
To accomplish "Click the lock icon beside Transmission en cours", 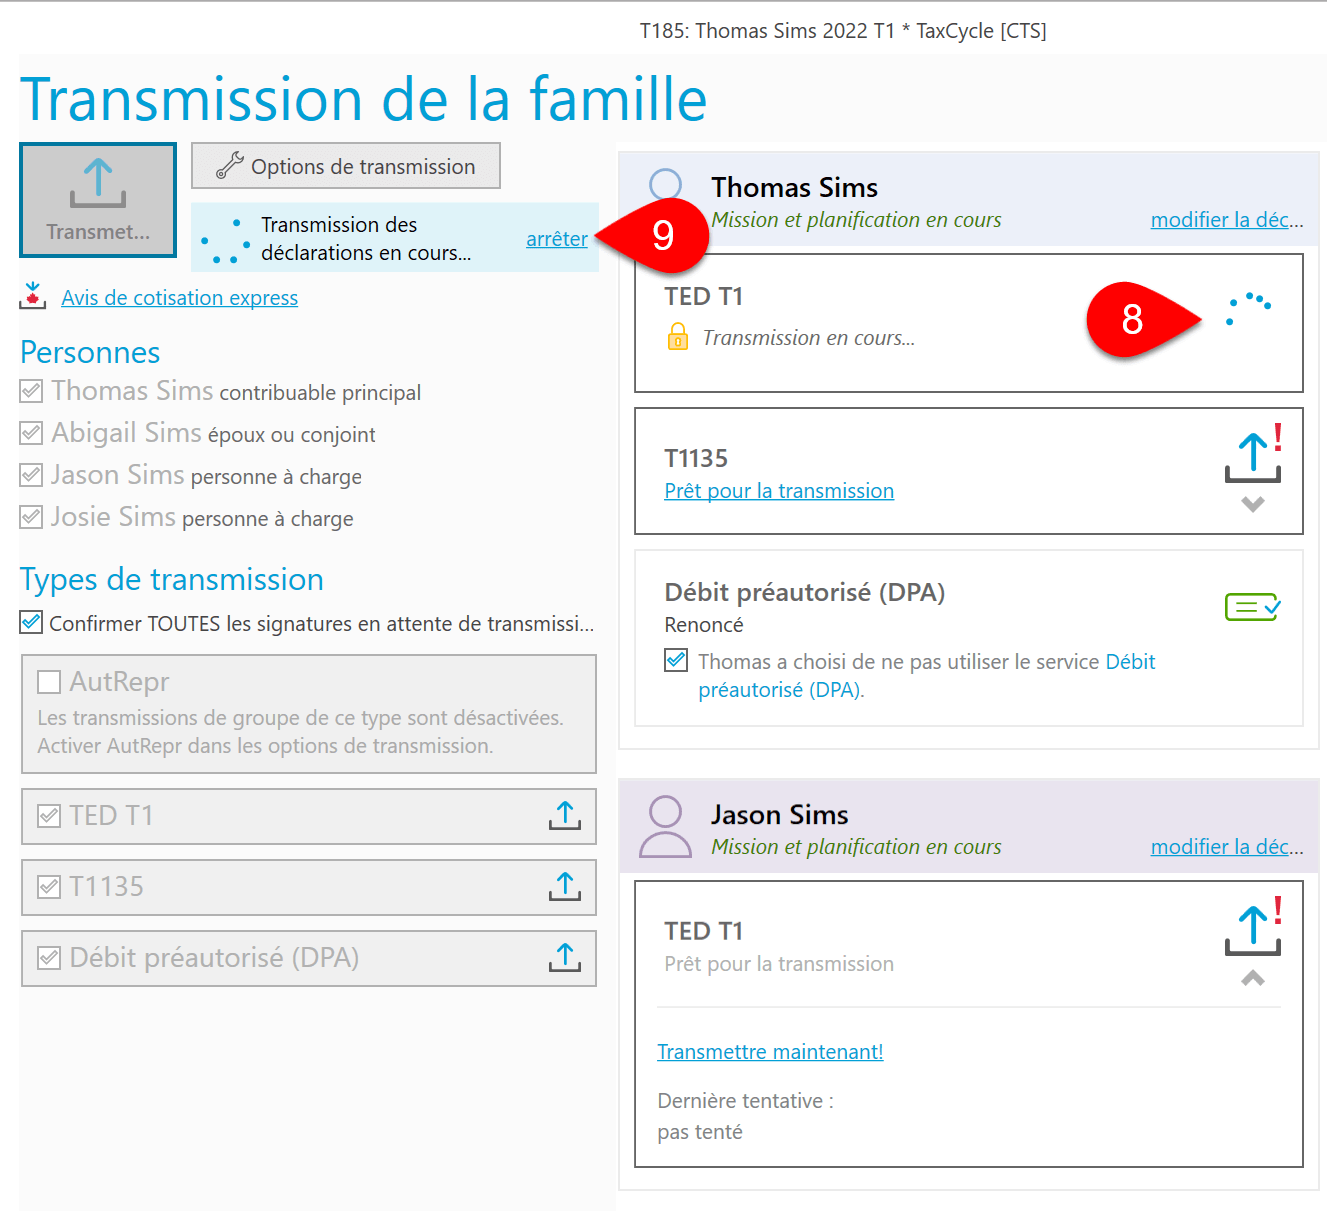I will (x=678, y=336).
